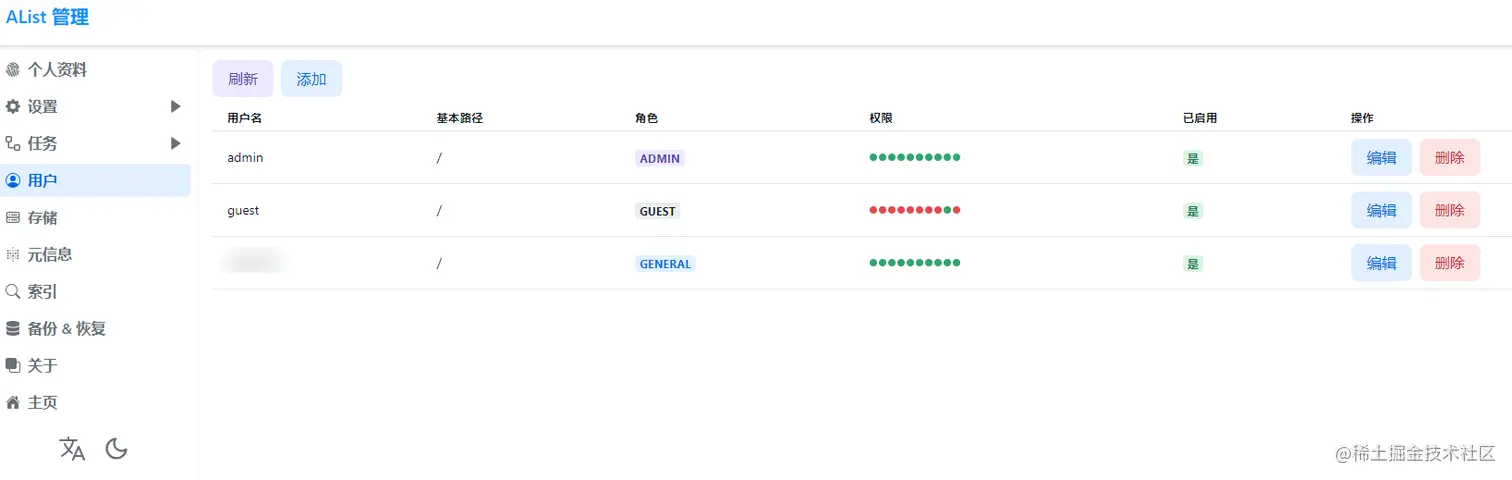Click the 刷新 button
Viewport: 1512px width, 480px height.
(243, 79)
